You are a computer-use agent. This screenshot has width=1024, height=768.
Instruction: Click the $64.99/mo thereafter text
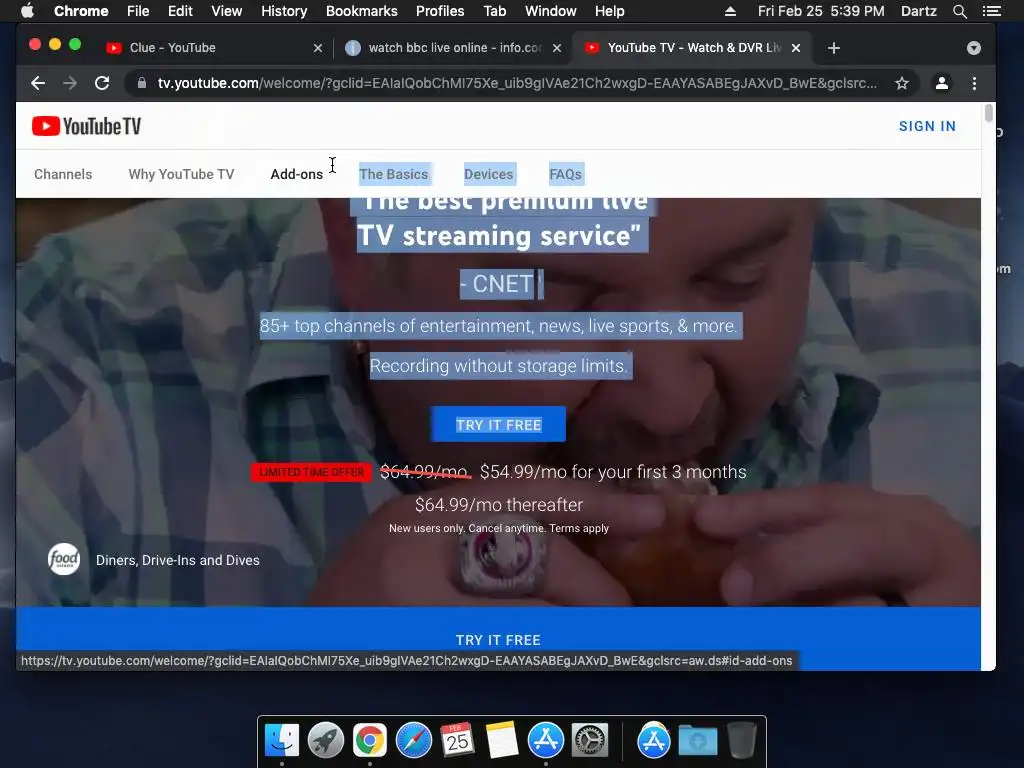click(x=499, y=505)
